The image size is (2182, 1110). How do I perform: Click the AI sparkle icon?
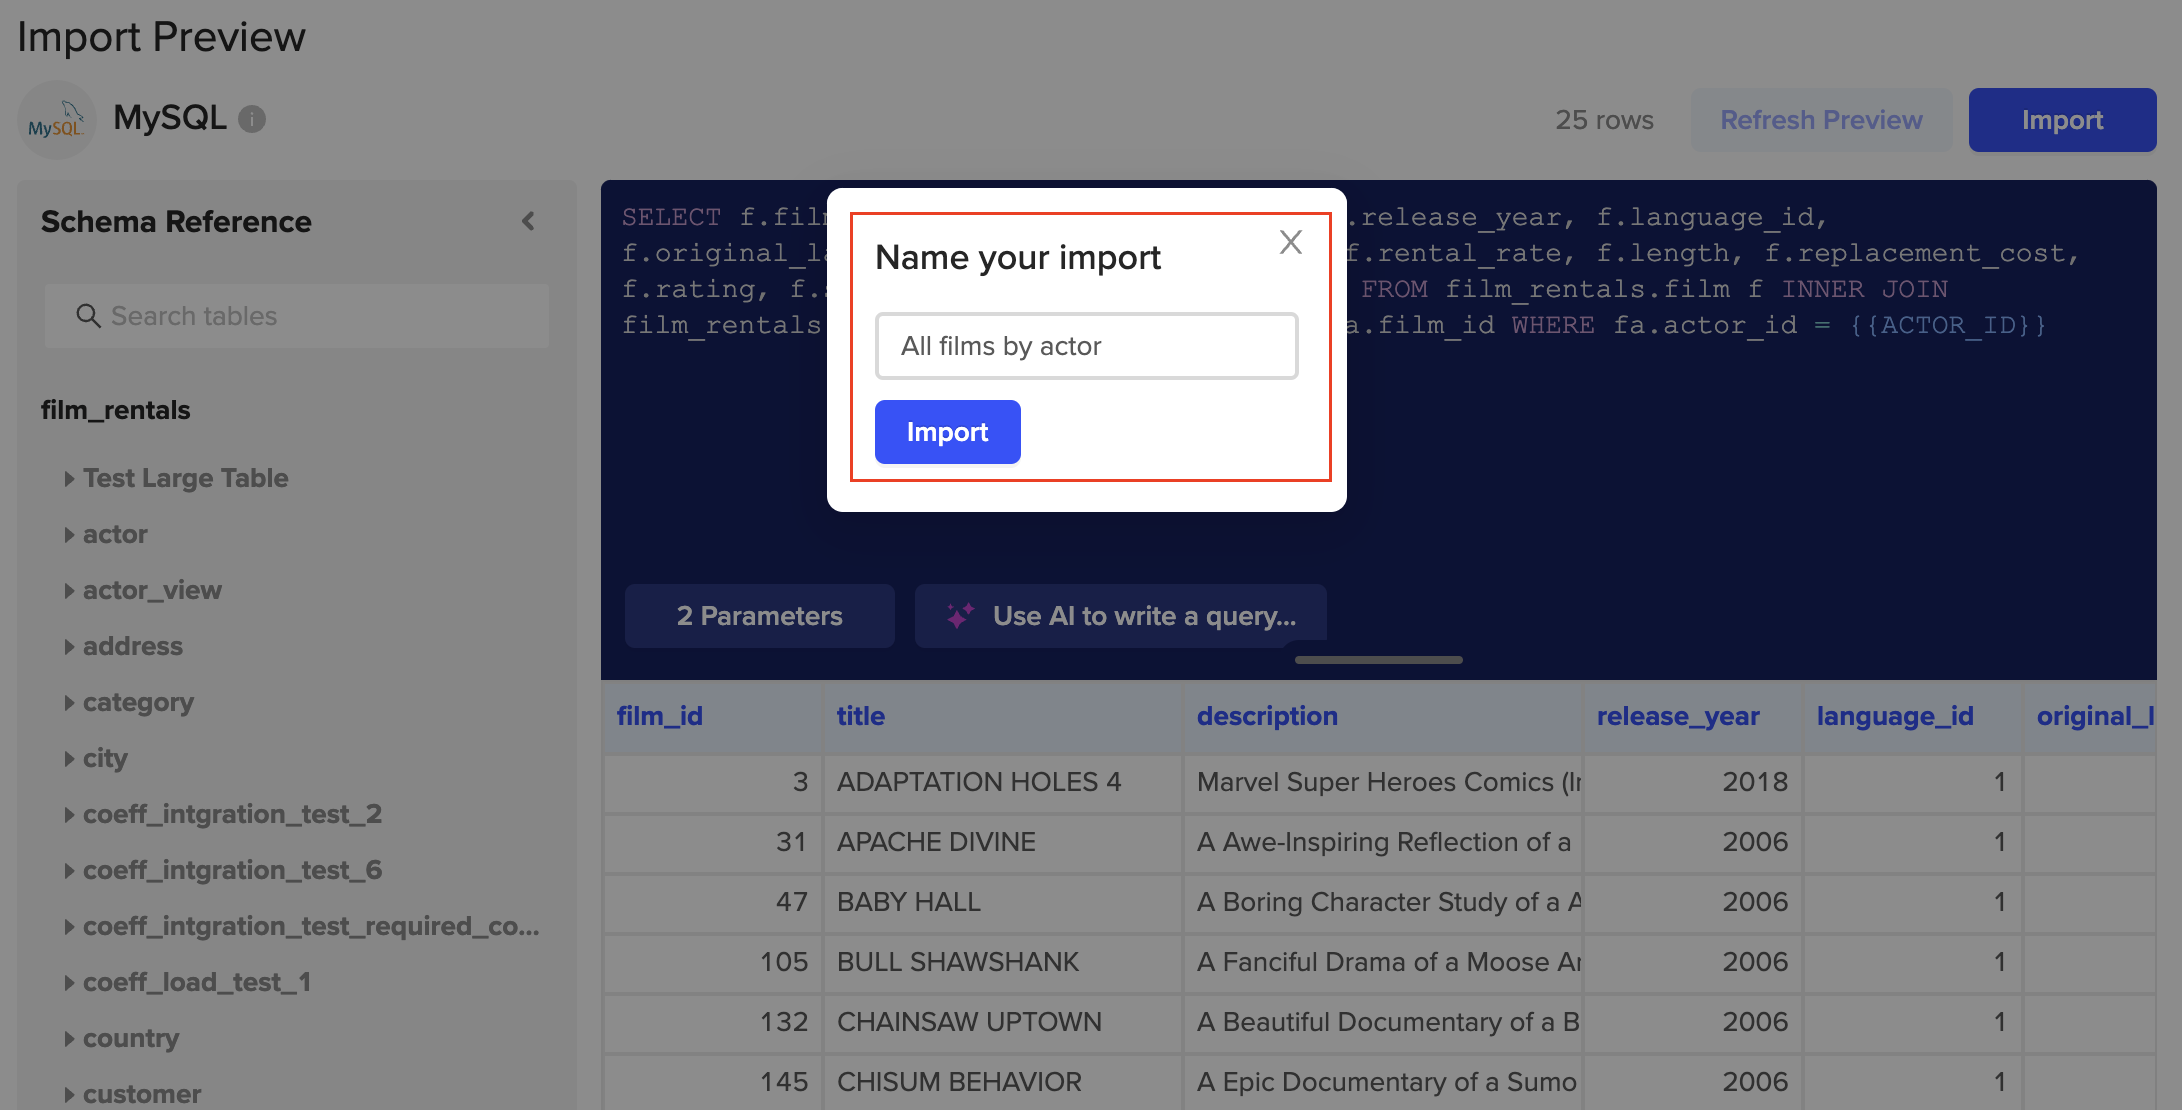tap(960, 616)
